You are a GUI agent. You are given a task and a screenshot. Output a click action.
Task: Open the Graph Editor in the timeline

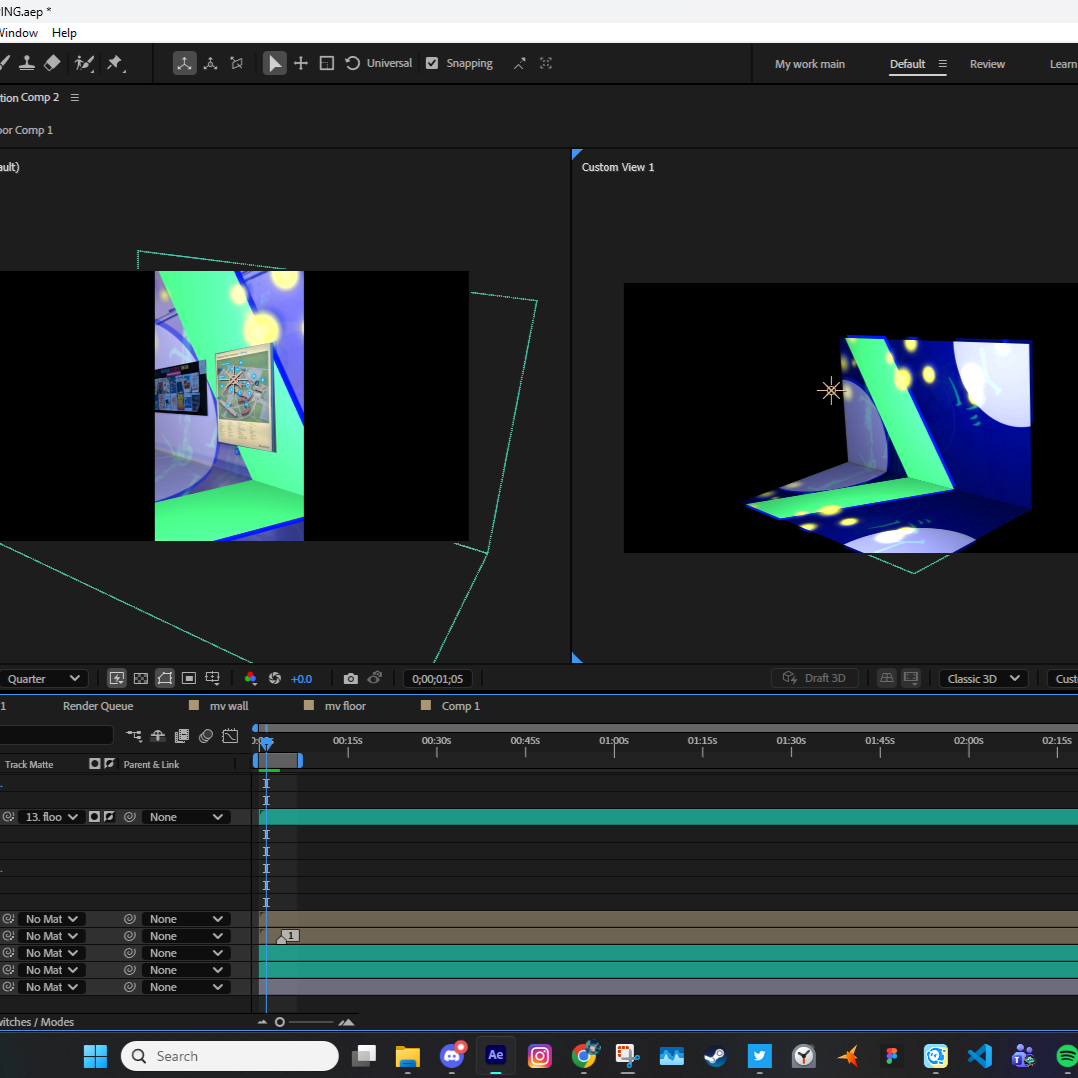click(230, 735)
